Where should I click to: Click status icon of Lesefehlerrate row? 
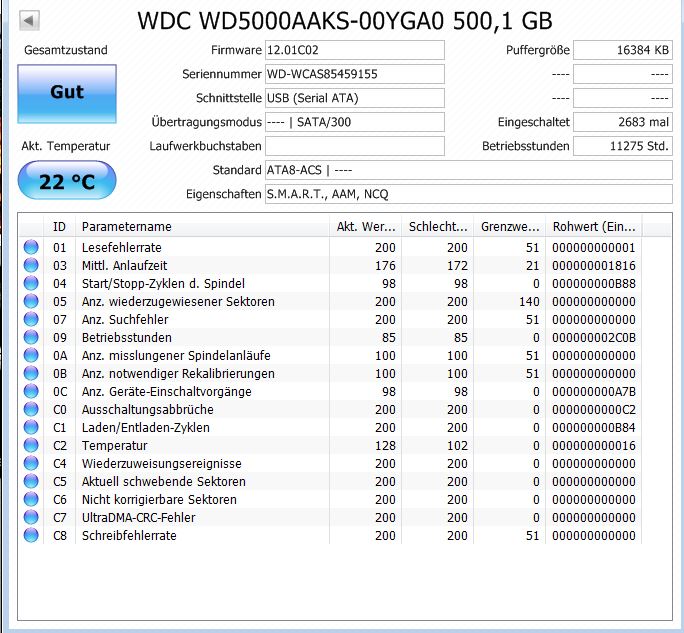click(31, 247)
